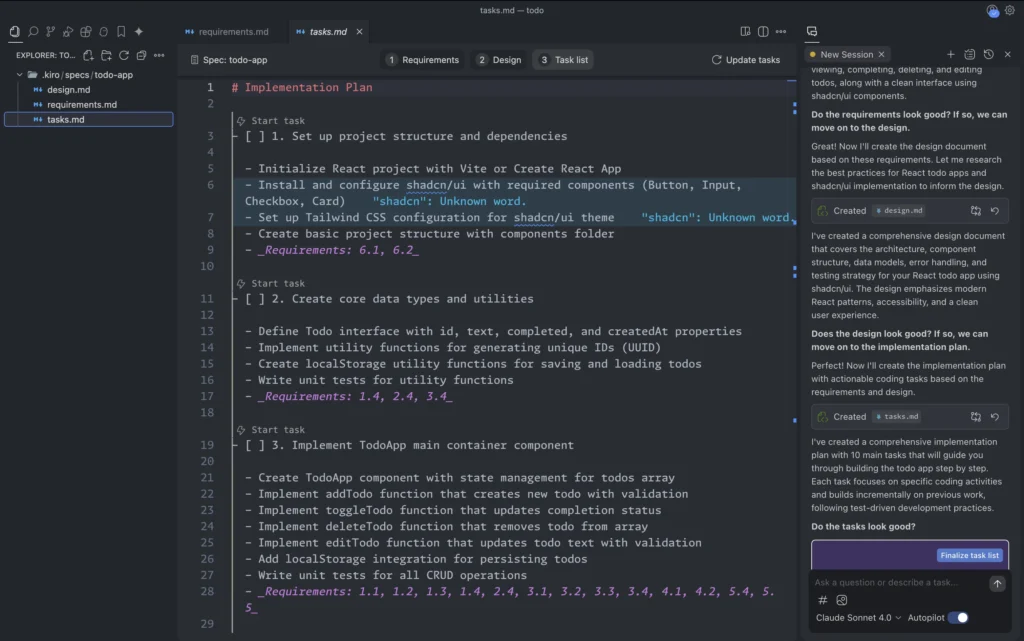Screen dimensions: 1024x641
Task: Close the chat panel with X
Action: [1007, 54]
